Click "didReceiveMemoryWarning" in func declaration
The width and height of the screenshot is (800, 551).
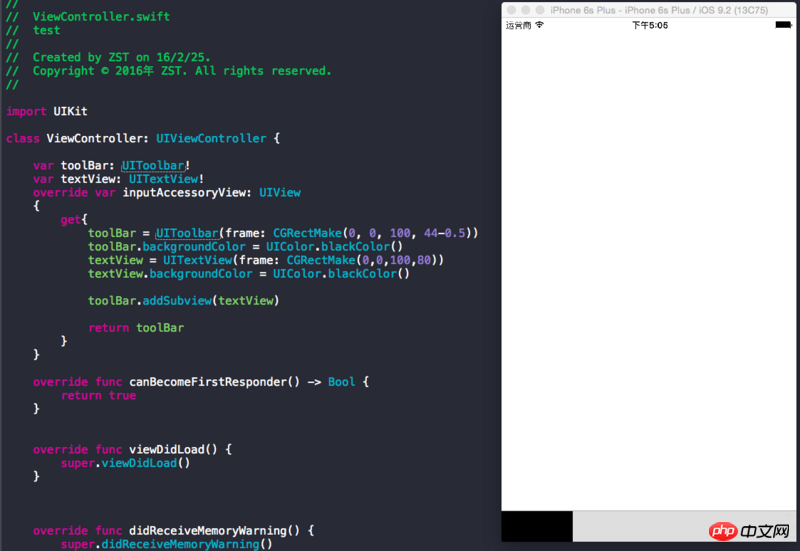[x=208, y=531]
